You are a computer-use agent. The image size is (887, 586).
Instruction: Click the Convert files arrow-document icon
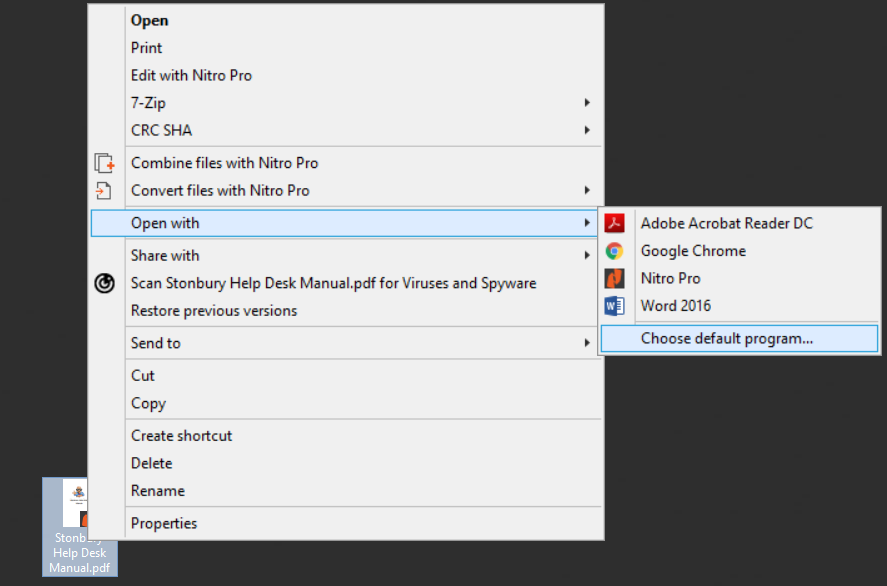tap(103, 191)
